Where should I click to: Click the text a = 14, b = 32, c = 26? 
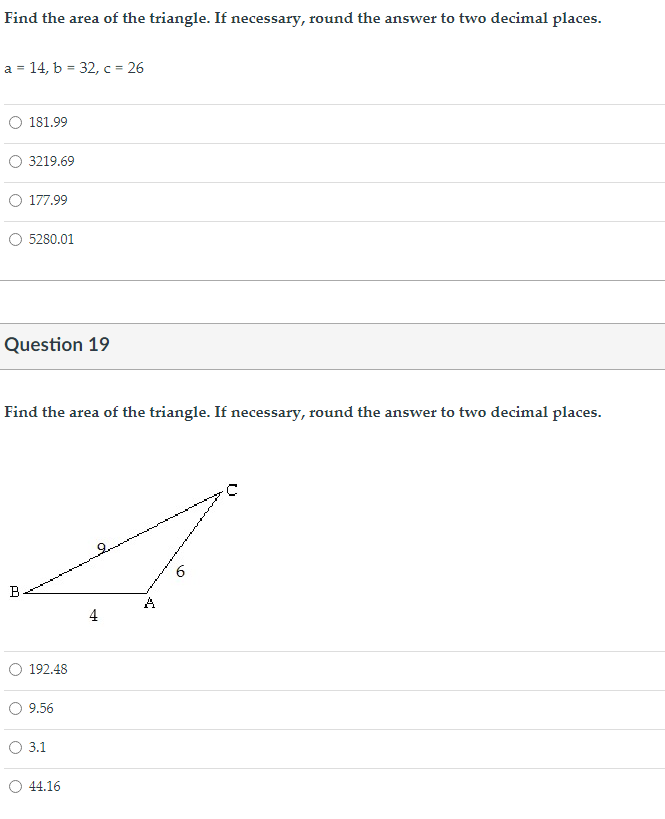click(x=74, y=68)
